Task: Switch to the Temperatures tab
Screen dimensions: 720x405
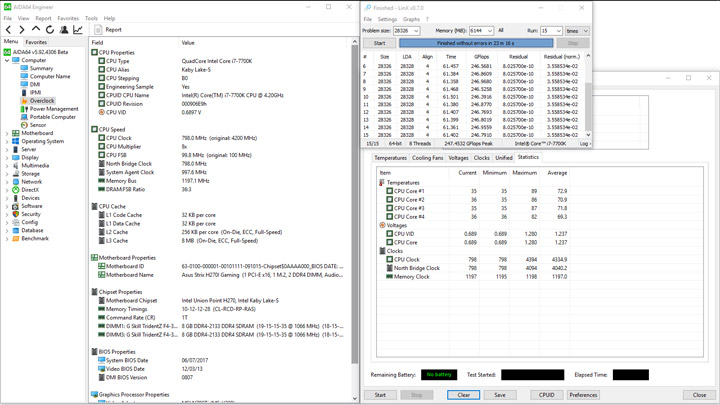Action: (x=390, y=158)
